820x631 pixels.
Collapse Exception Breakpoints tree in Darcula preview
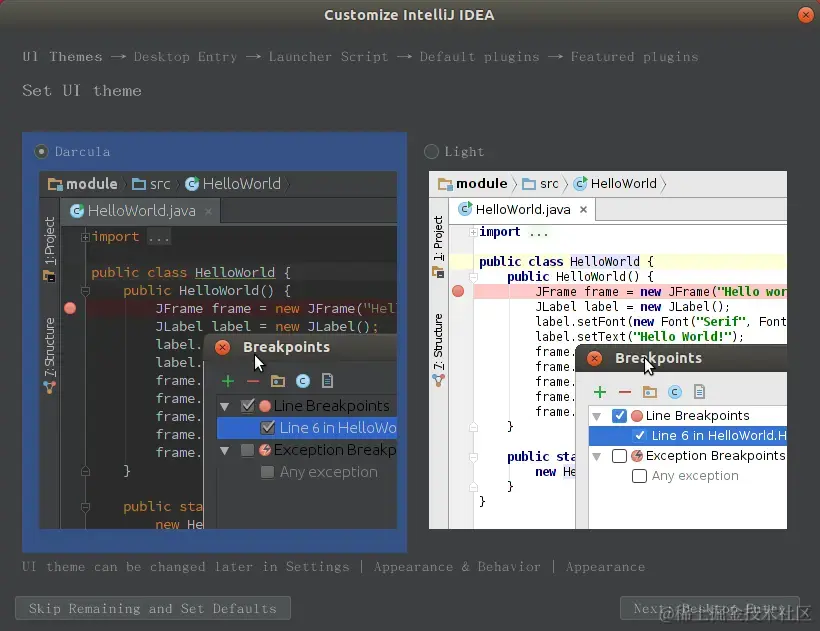point(225,451)
